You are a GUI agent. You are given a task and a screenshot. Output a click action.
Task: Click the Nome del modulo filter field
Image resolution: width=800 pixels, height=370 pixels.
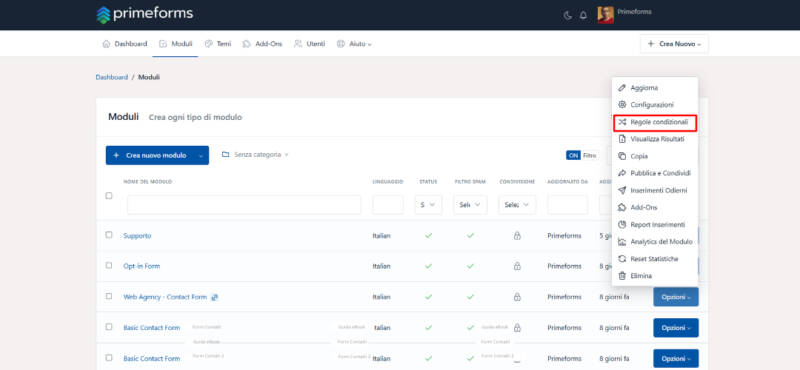[x=244, y=205]
